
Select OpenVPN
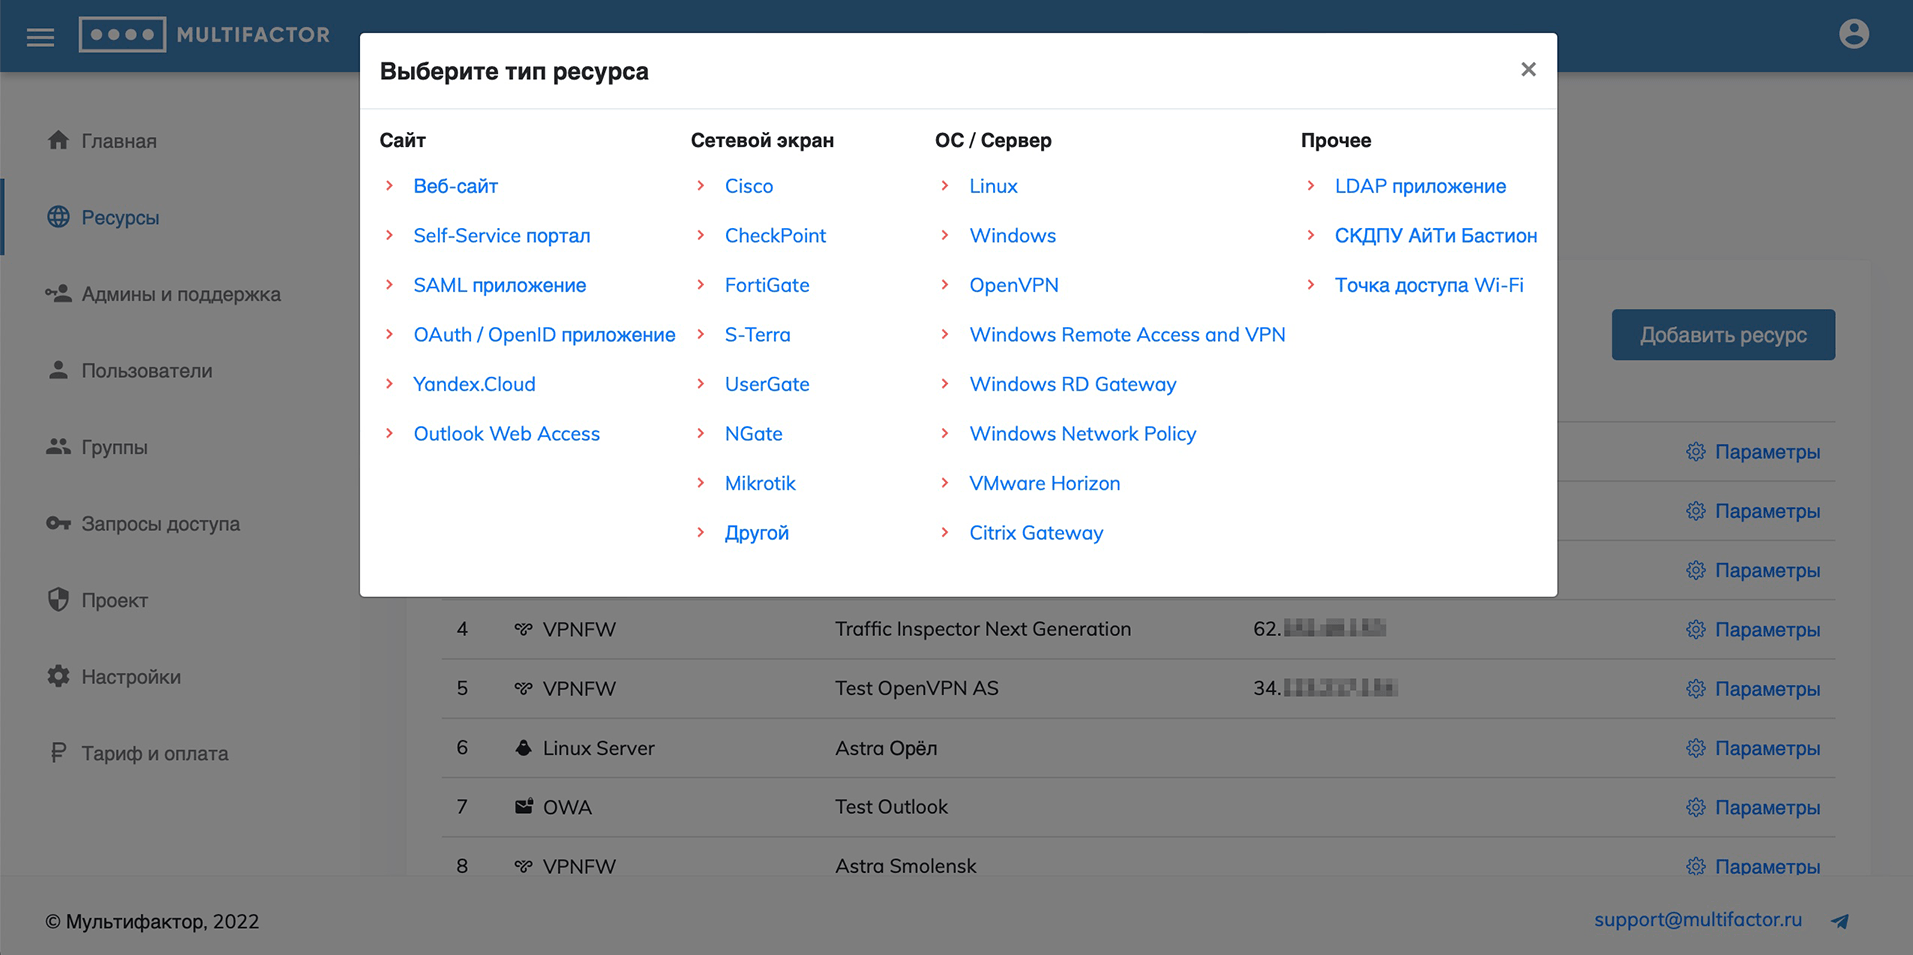1013,285
